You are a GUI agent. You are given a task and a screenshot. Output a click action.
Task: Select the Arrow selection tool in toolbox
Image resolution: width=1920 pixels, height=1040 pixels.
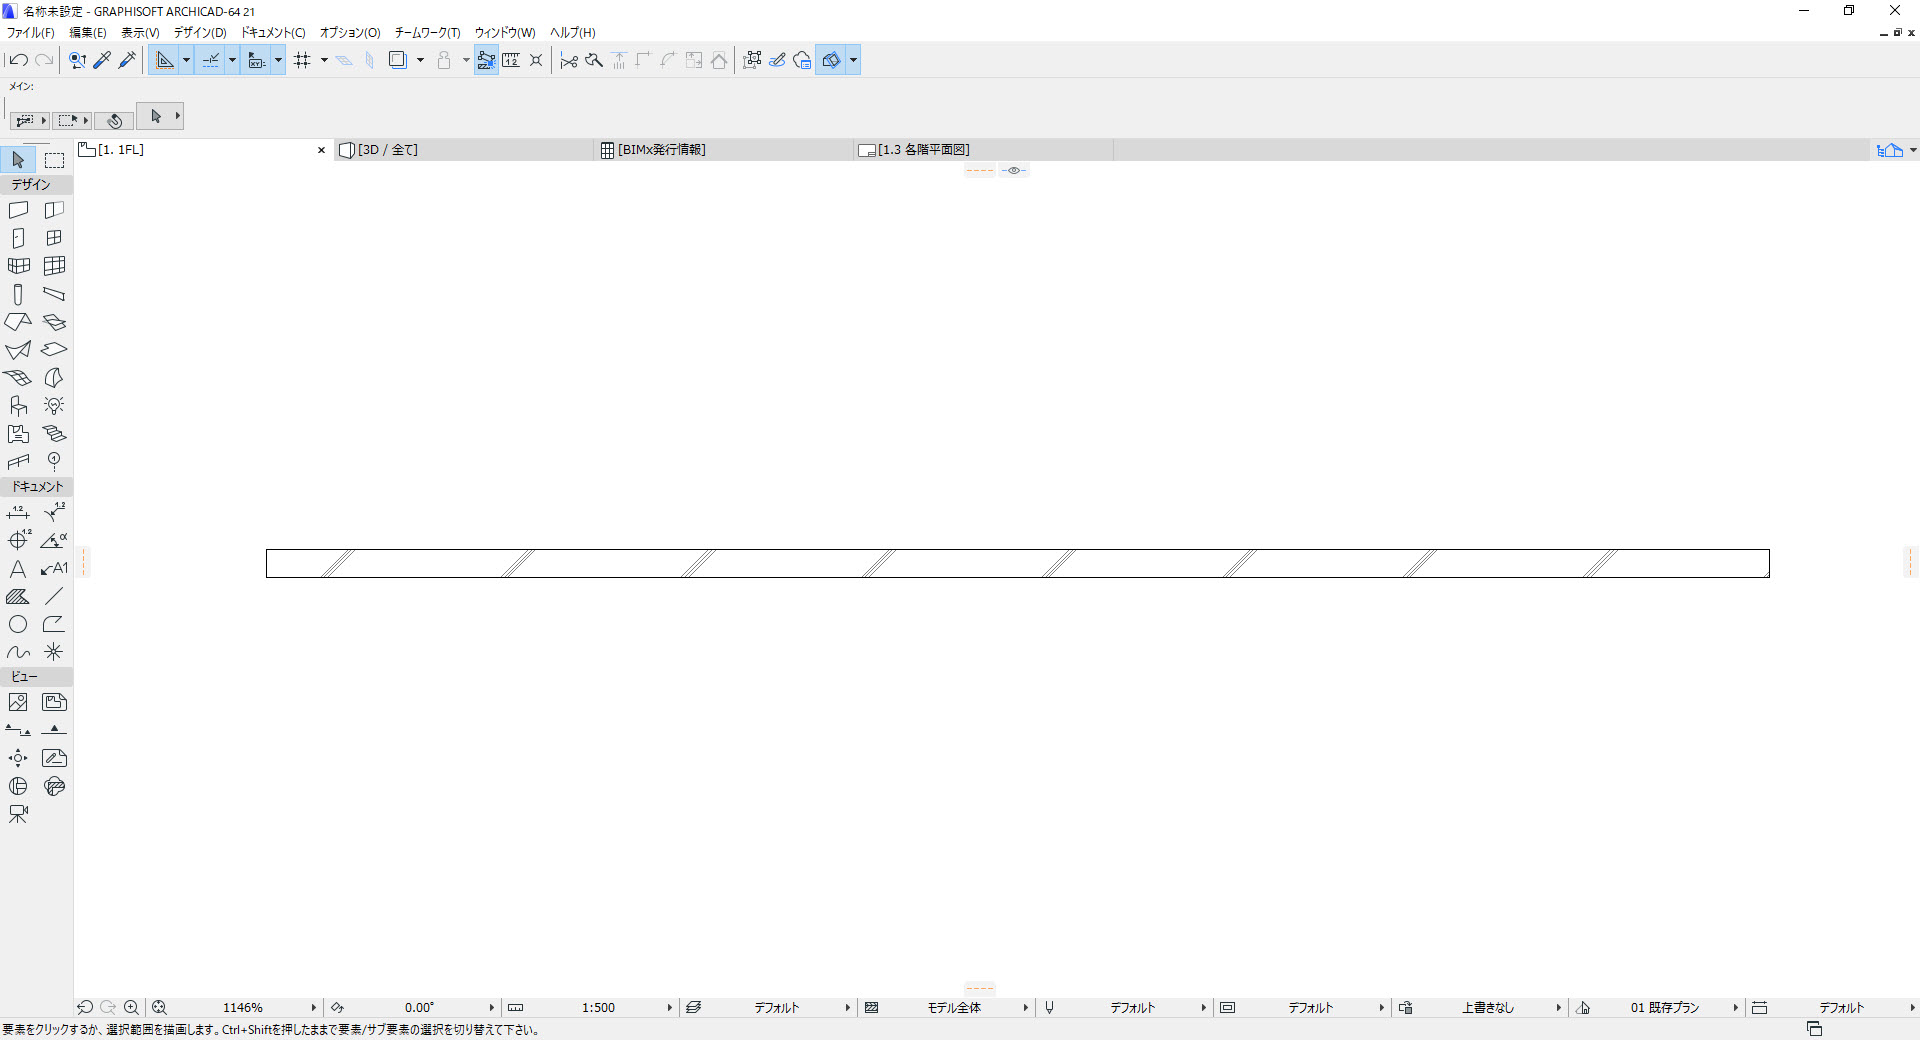[x=18, y=160]
